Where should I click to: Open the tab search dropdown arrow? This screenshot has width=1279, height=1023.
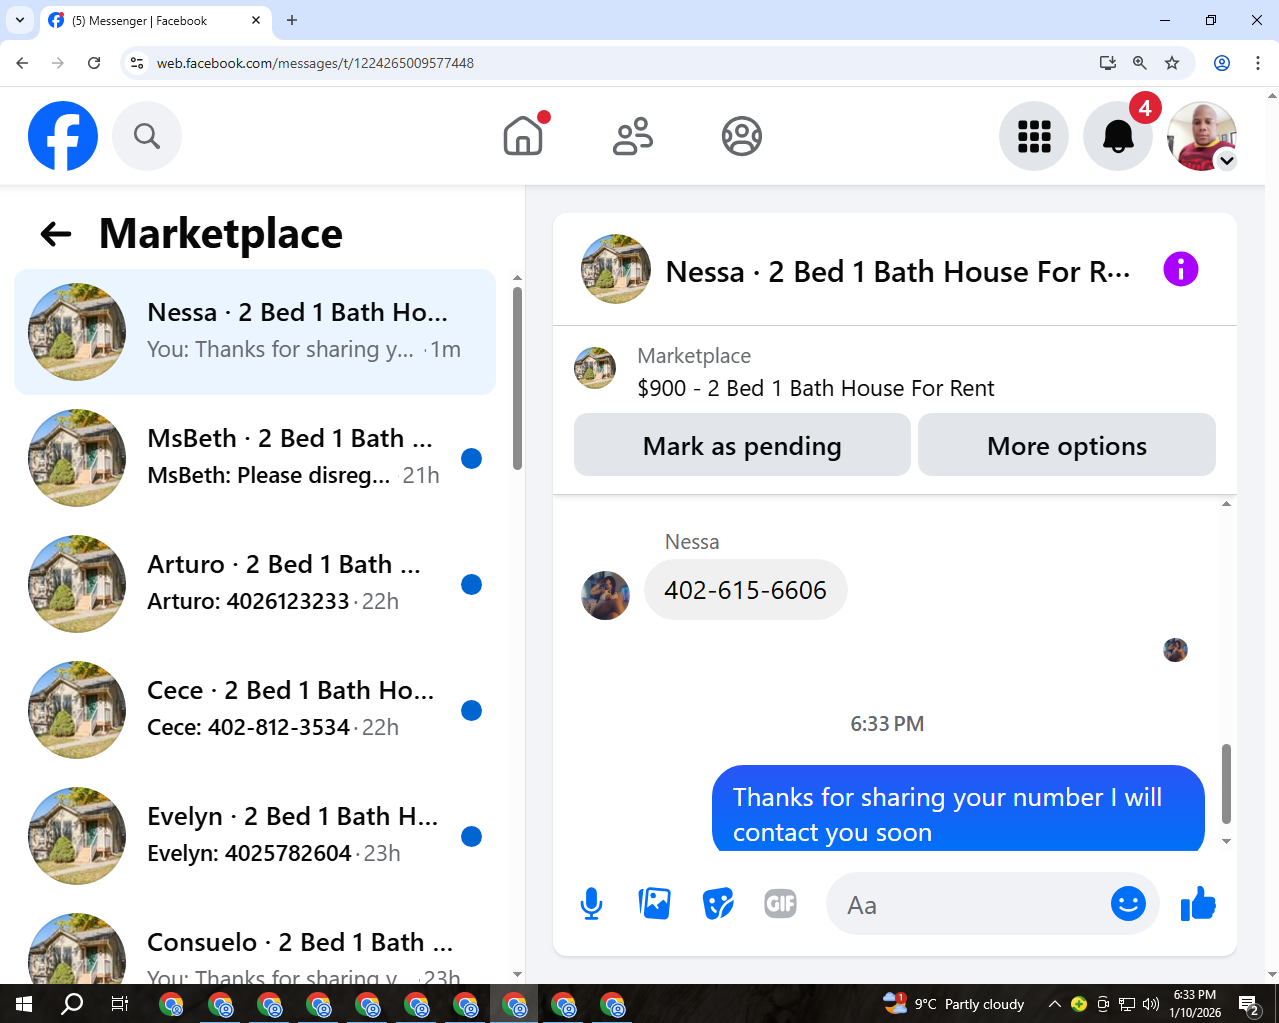tap(20, 20)
